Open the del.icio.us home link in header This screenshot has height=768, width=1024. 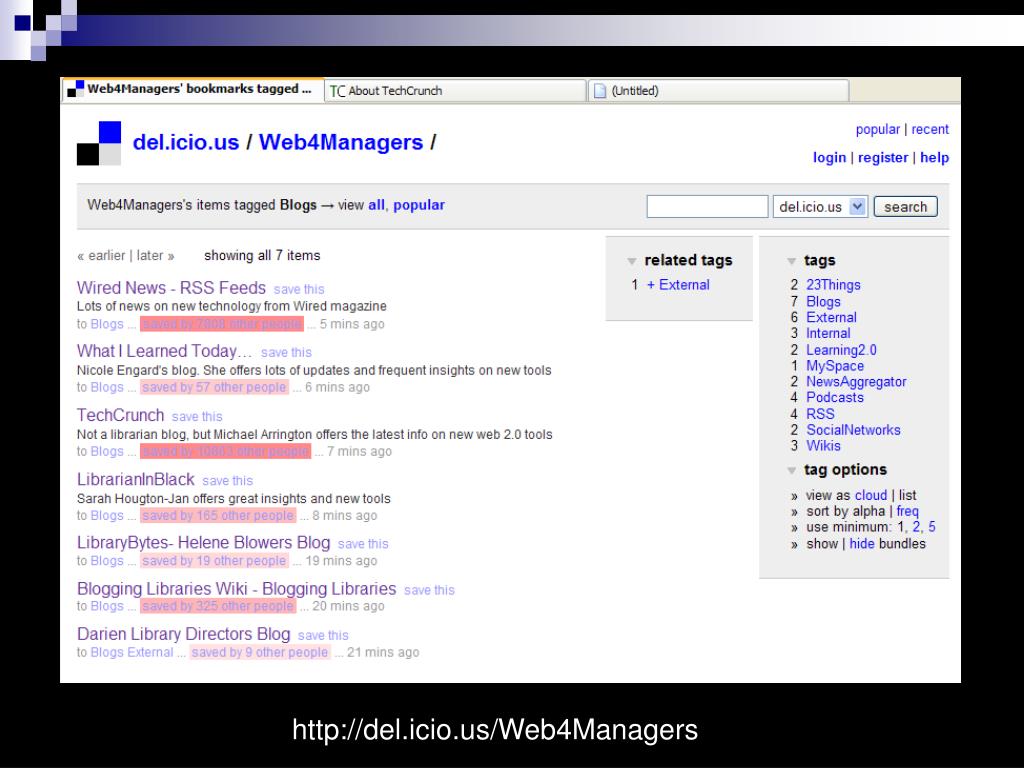pos(185,142)
